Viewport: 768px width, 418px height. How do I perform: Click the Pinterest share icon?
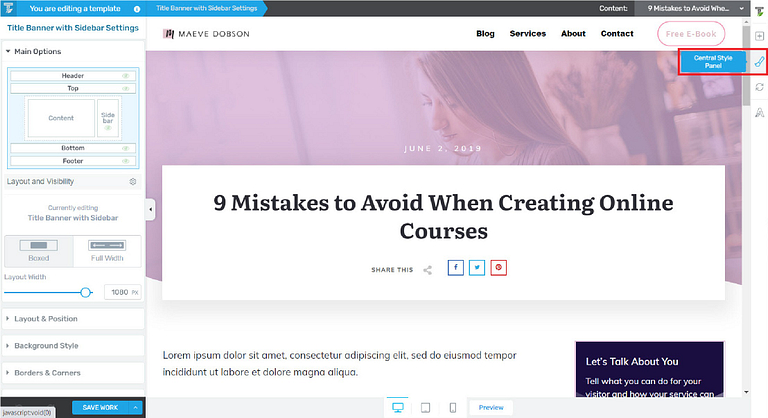(499, 268)
